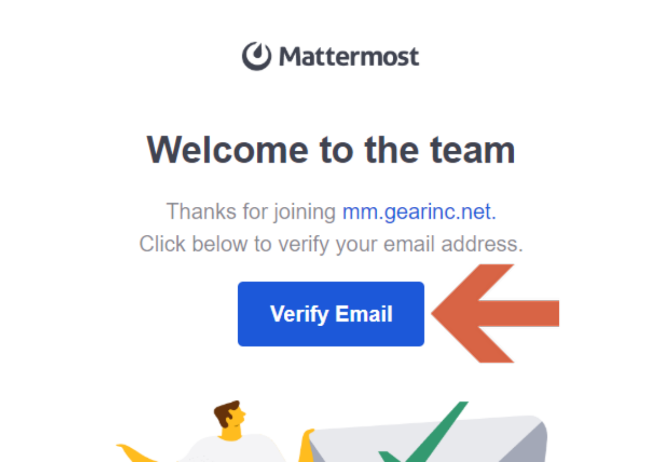Viewport: 671px width, 467px height.
Task: Click the Verify Email button
Action: pyautogui.click(x=331, y=314)
